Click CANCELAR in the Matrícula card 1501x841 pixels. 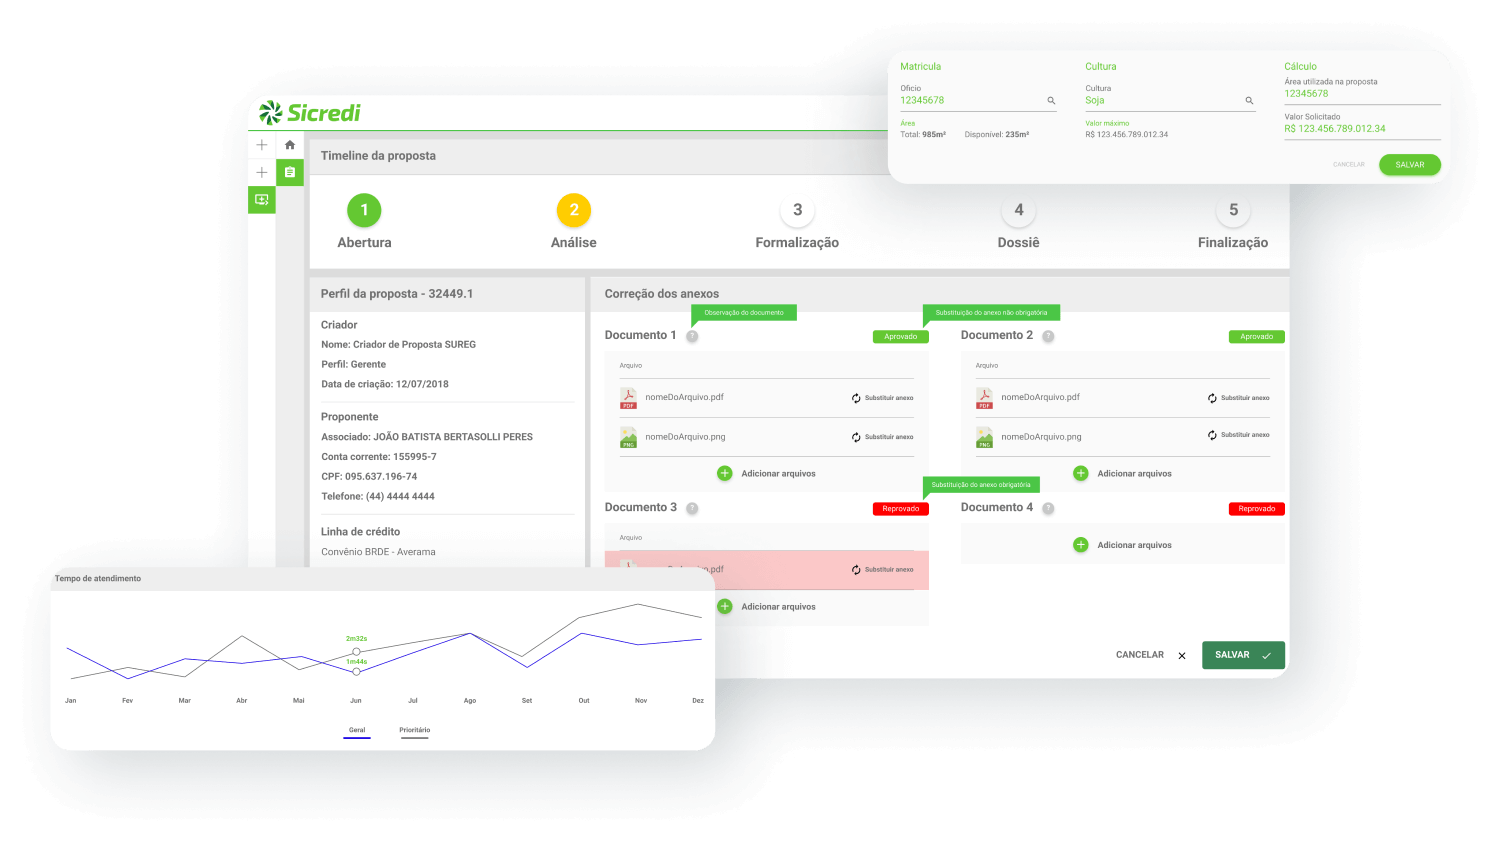(1349, 165)
